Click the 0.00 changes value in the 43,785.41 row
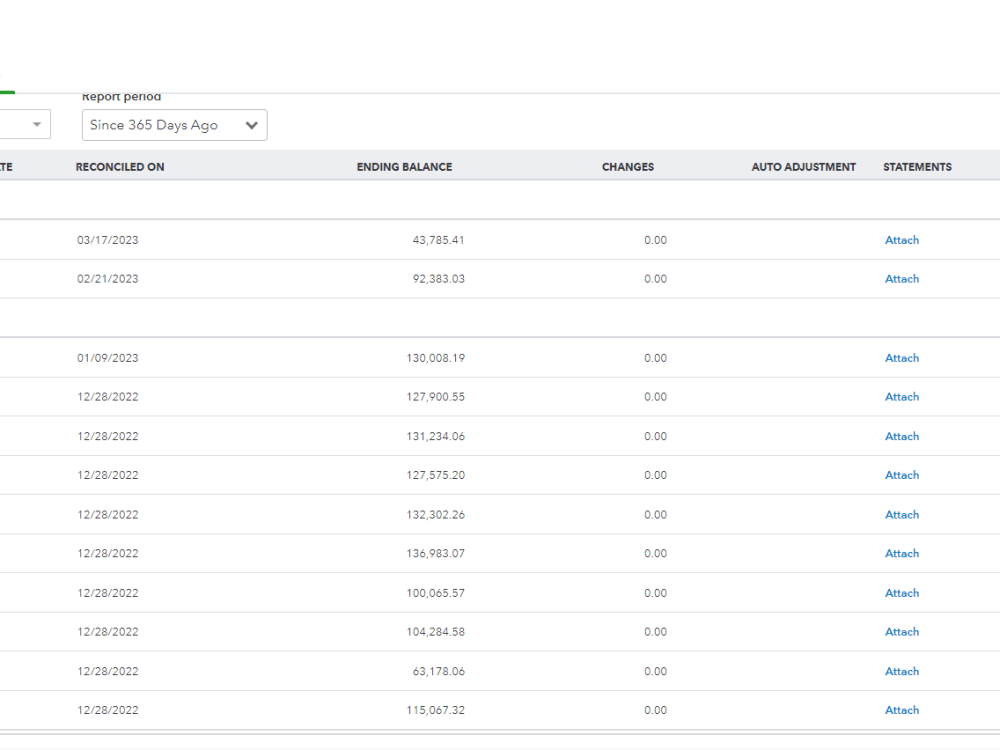Screen dimensions: 1000x750 [x=656, y=240]
